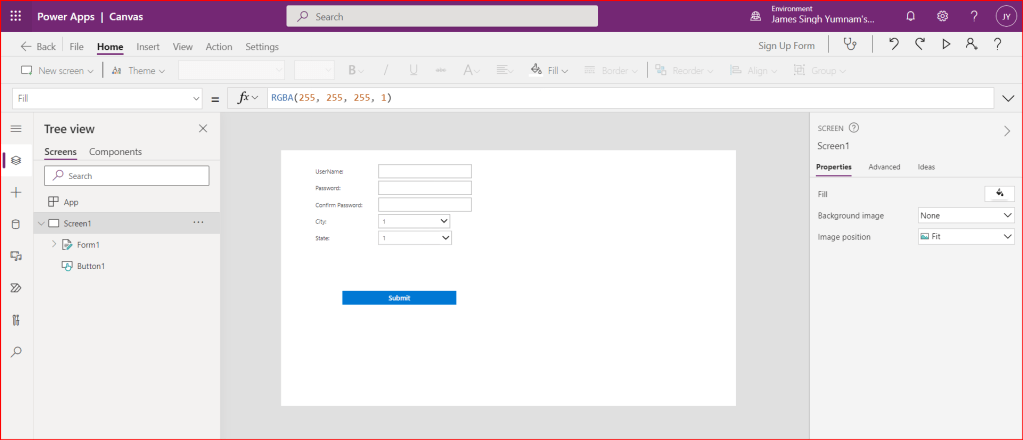Click the Submit button on canvas
Screen dimensions: 1023x440
[x=399, y=298]
